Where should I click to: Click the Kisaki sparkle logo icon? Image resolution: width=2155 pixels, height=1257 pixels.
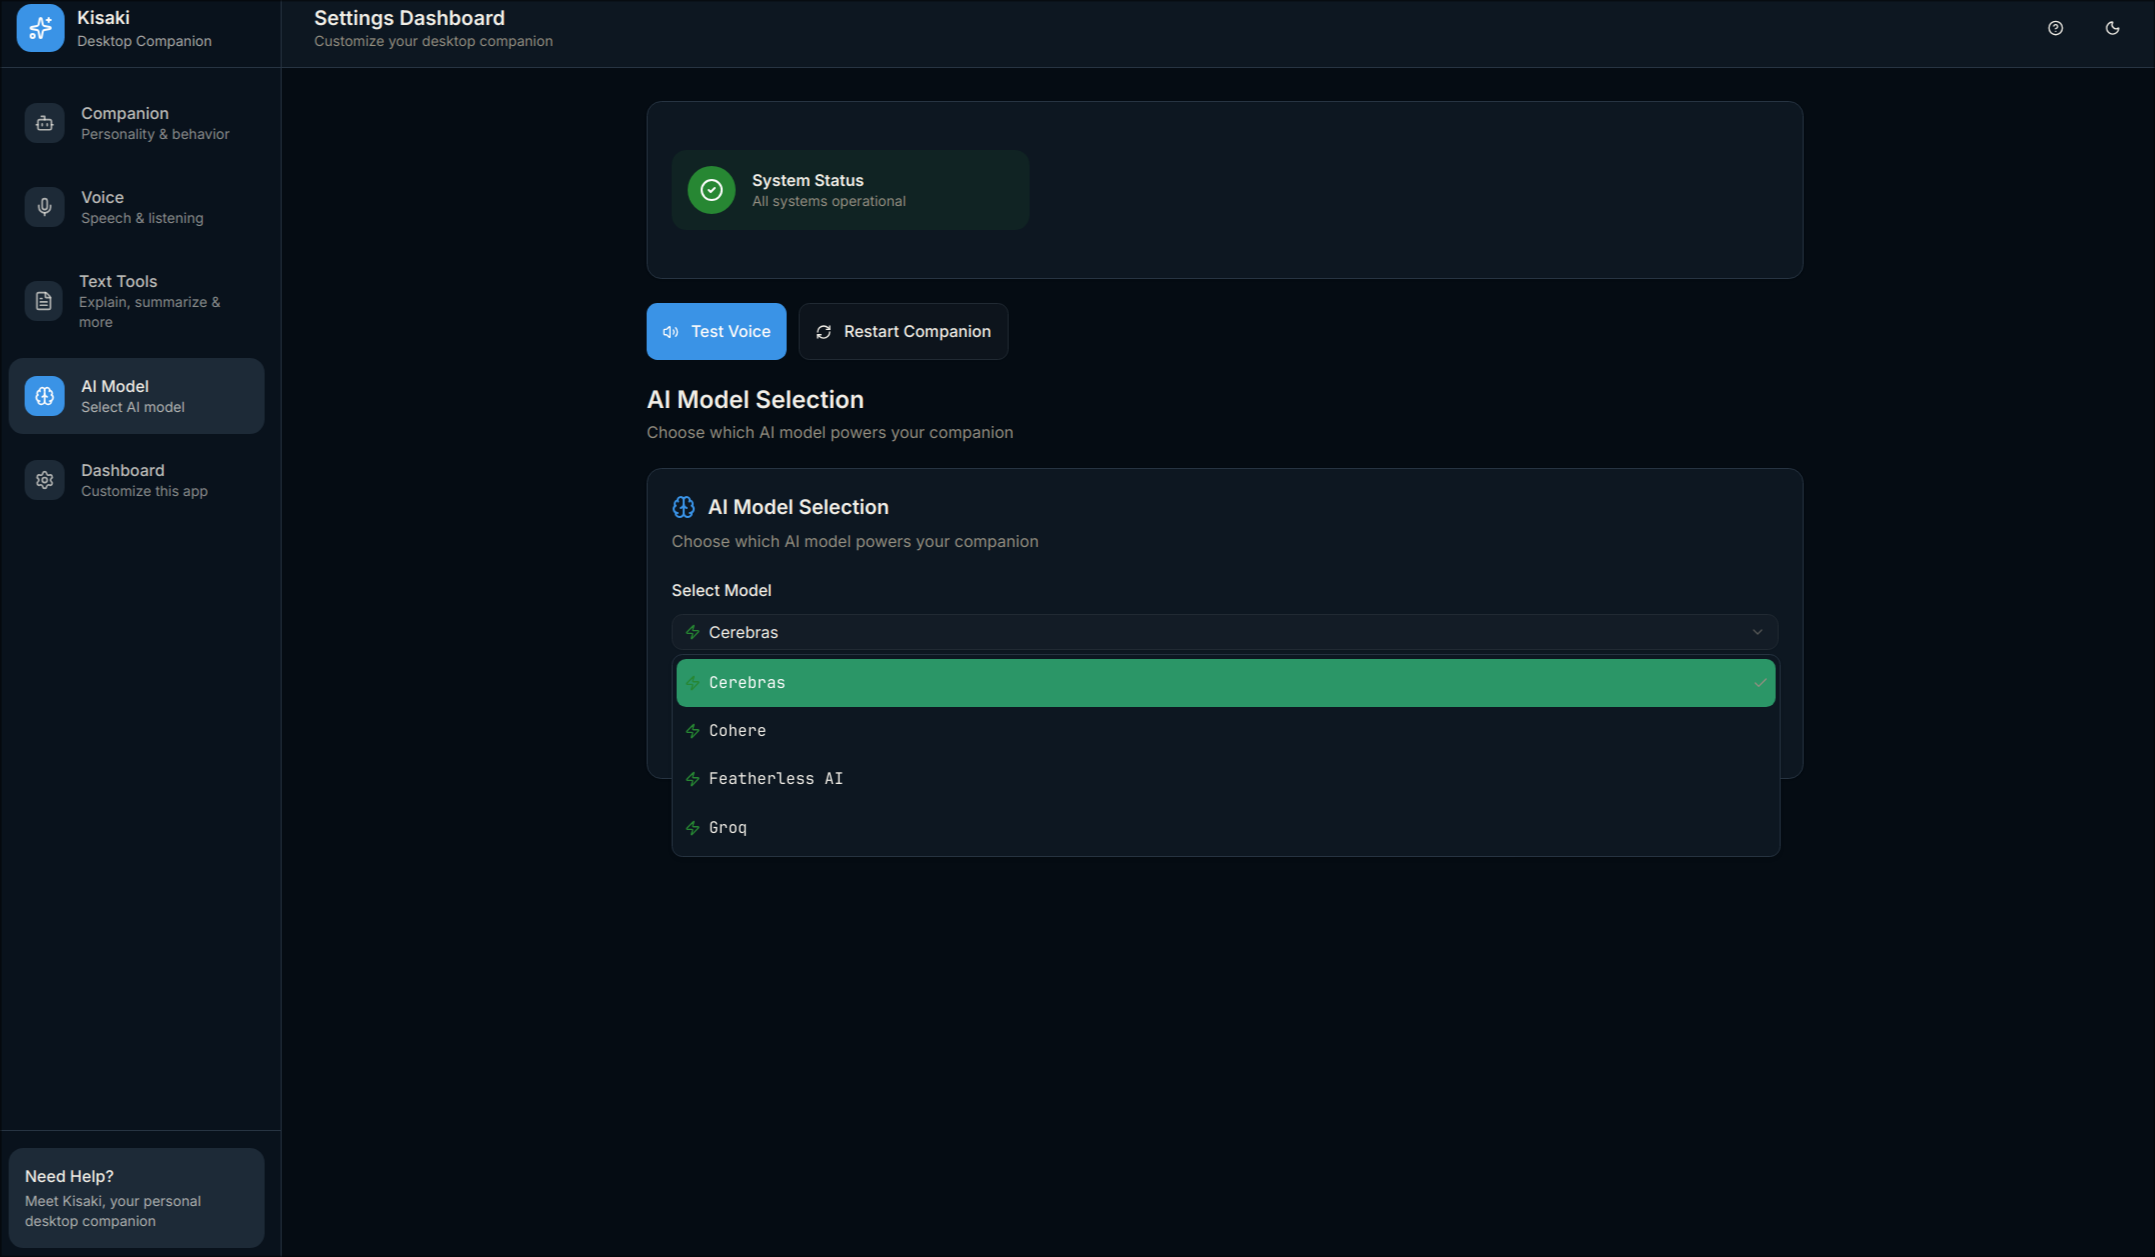tap(40, 28)
